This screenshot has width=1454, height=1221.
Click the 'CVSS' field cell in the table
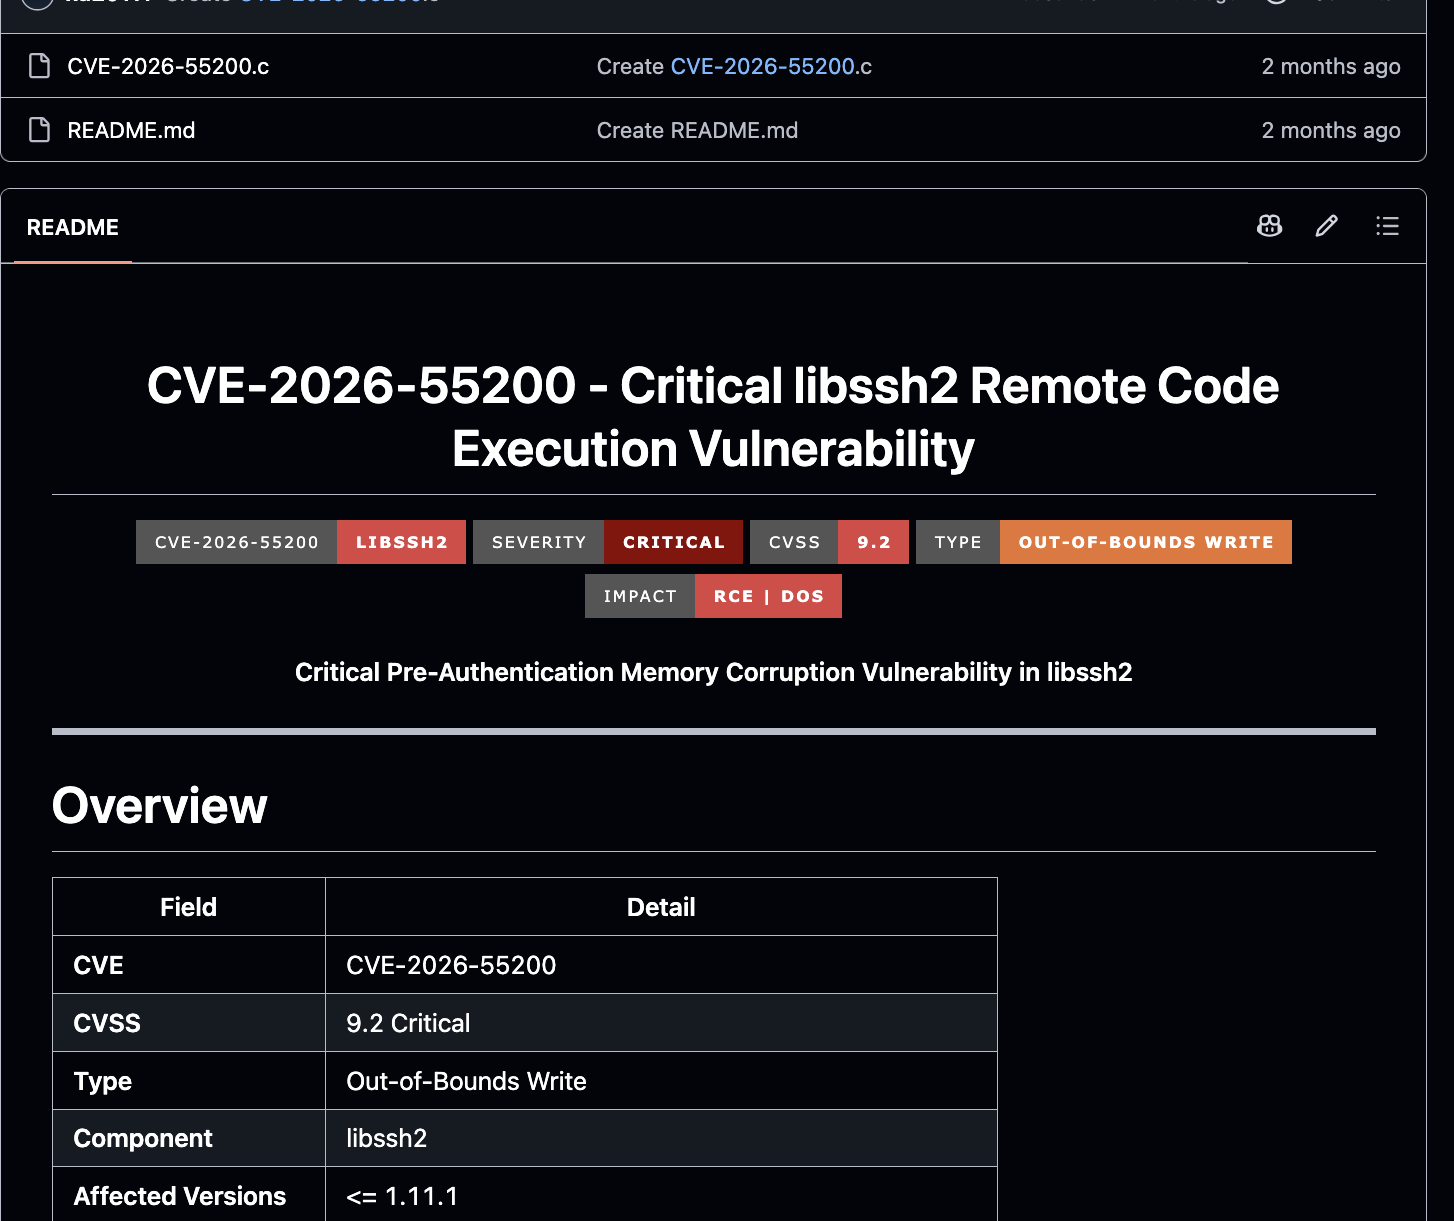point(189,1023)
